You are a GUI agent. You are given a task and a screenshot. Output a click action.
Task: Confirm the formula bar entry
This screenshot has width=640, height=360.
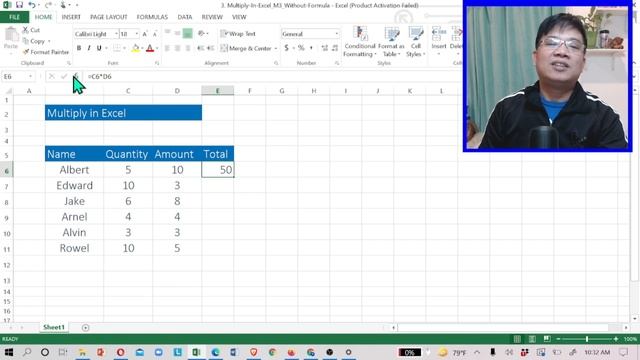coord(64,76)
